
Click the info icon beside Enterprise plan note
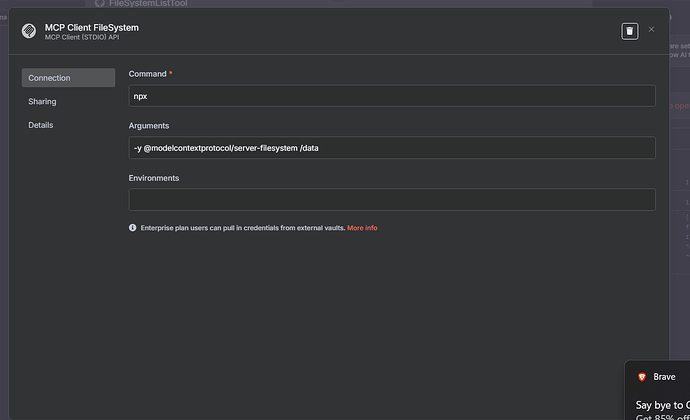(132, 228)
